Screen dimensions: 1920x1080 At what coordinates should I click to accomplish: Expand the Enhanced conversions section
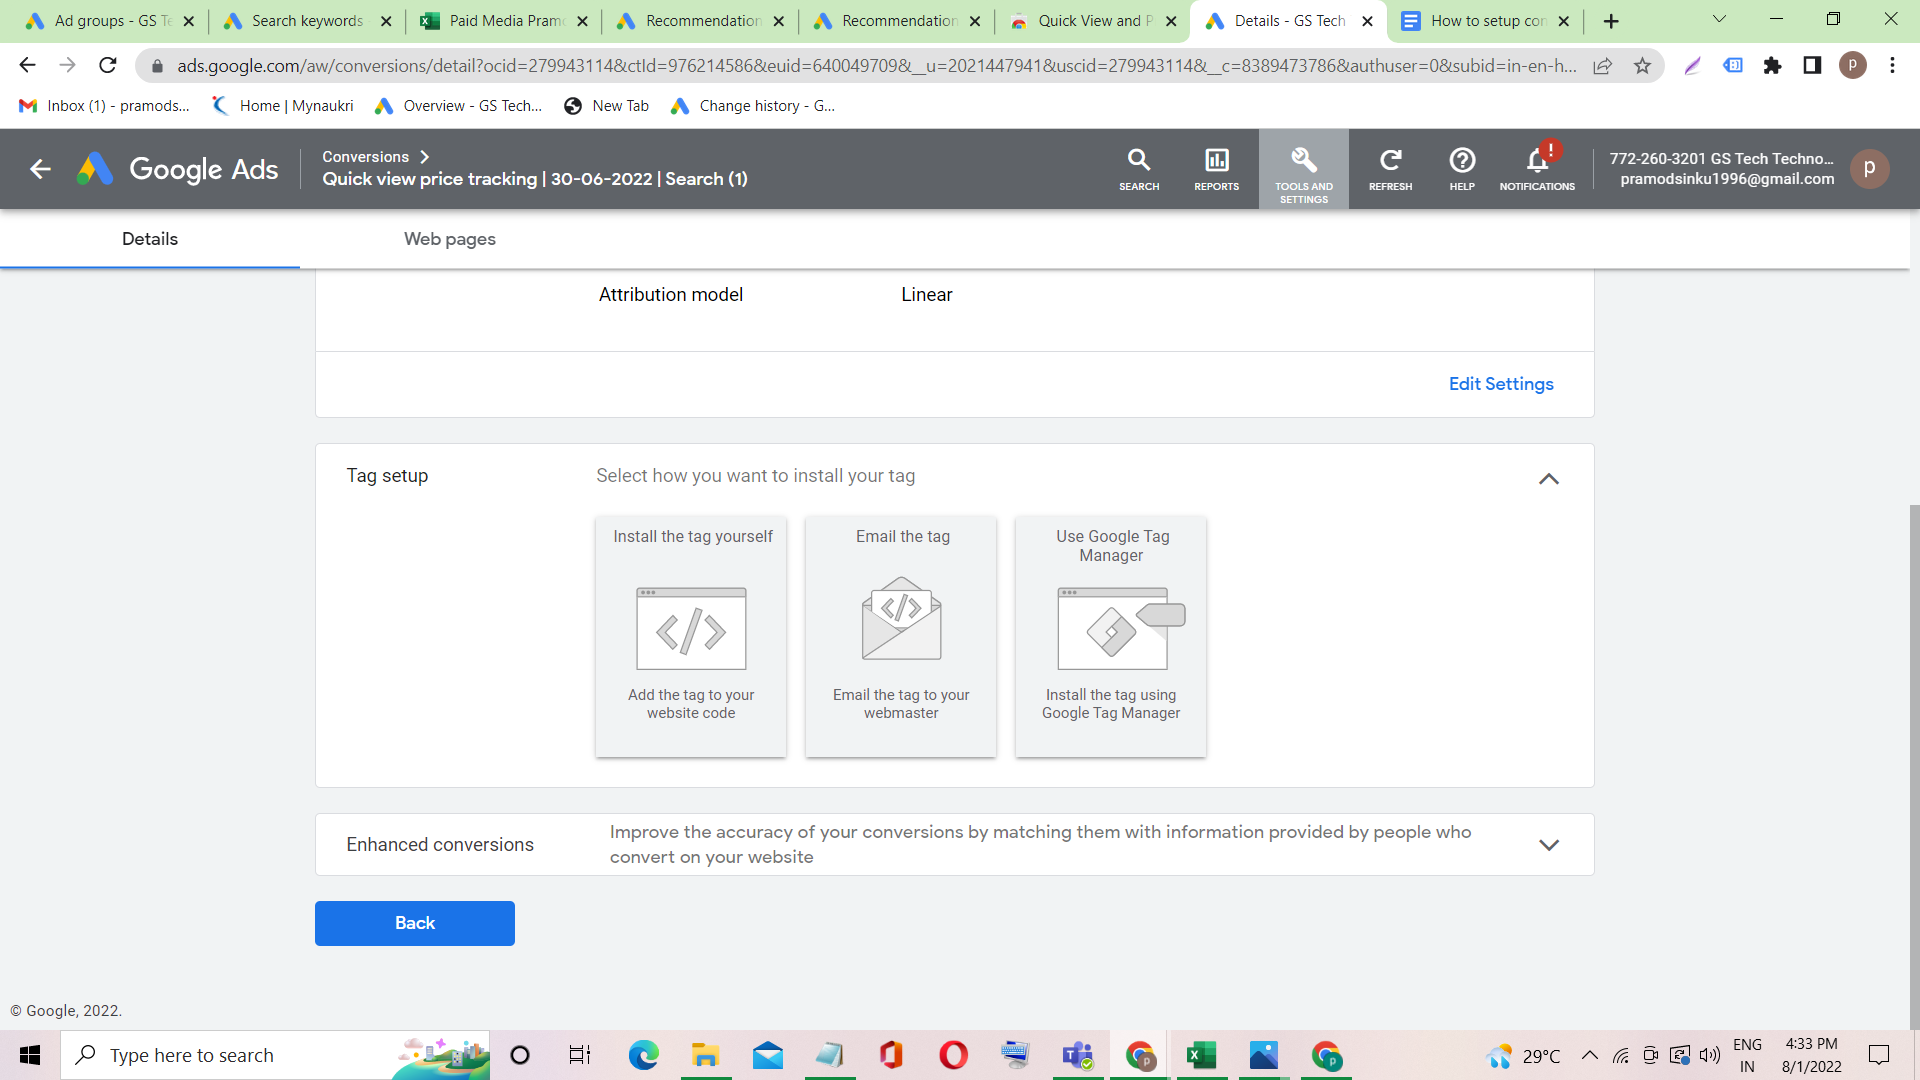pos(1548,845)
